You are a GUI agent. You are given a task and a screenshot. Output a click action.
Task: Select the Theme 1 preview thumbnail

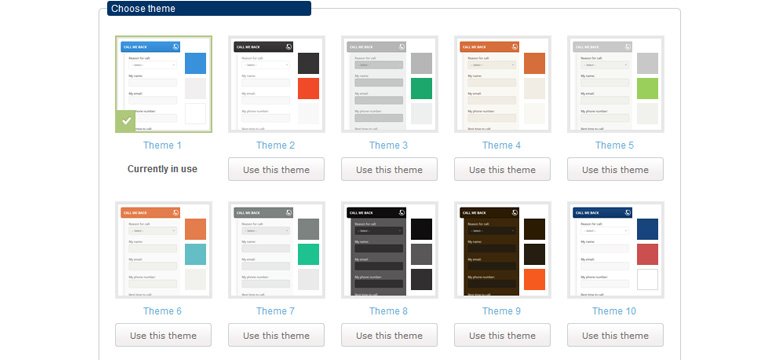pos(163,84)
